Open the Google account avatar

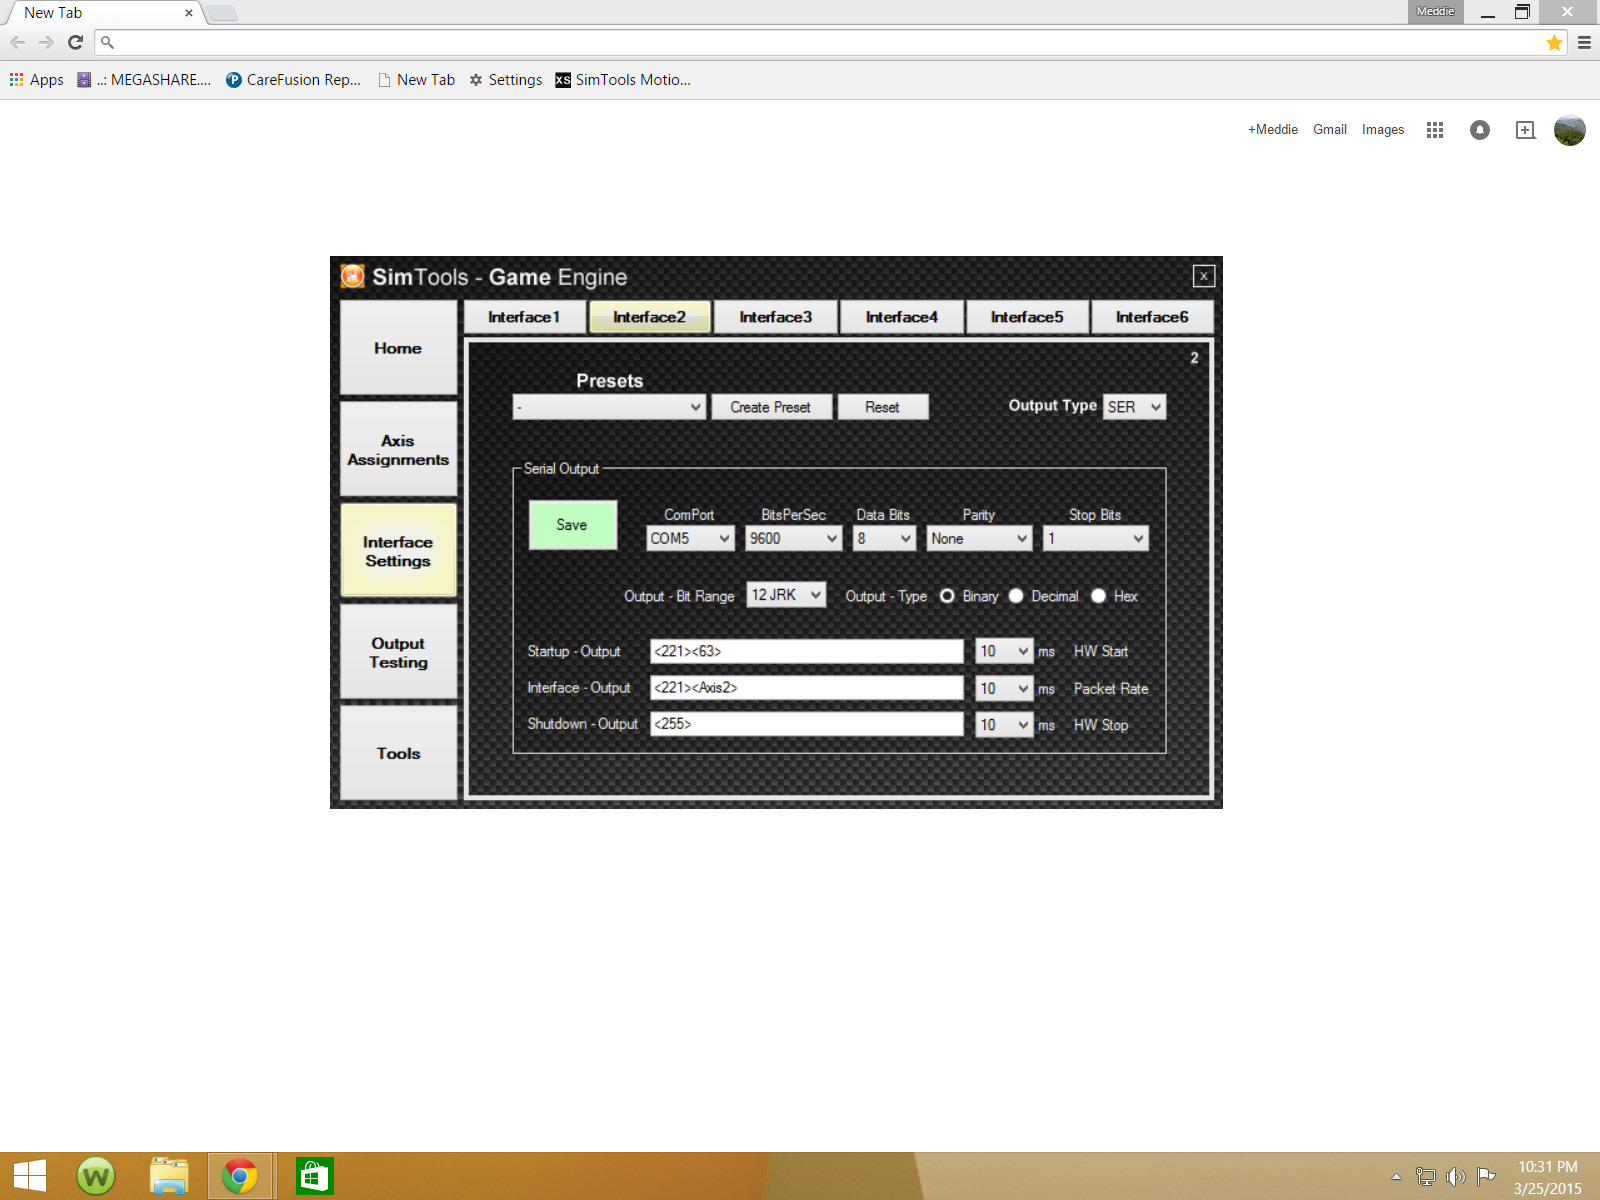1570,130
